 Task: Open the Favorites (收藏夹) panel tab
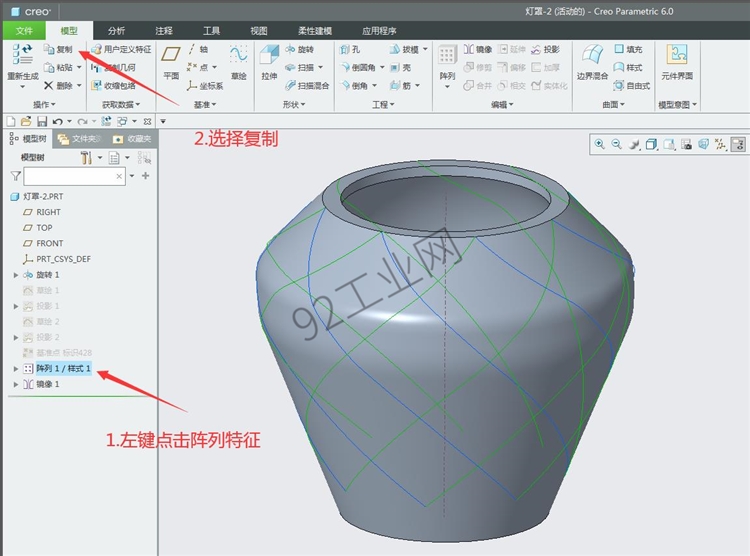click(132, 139)
